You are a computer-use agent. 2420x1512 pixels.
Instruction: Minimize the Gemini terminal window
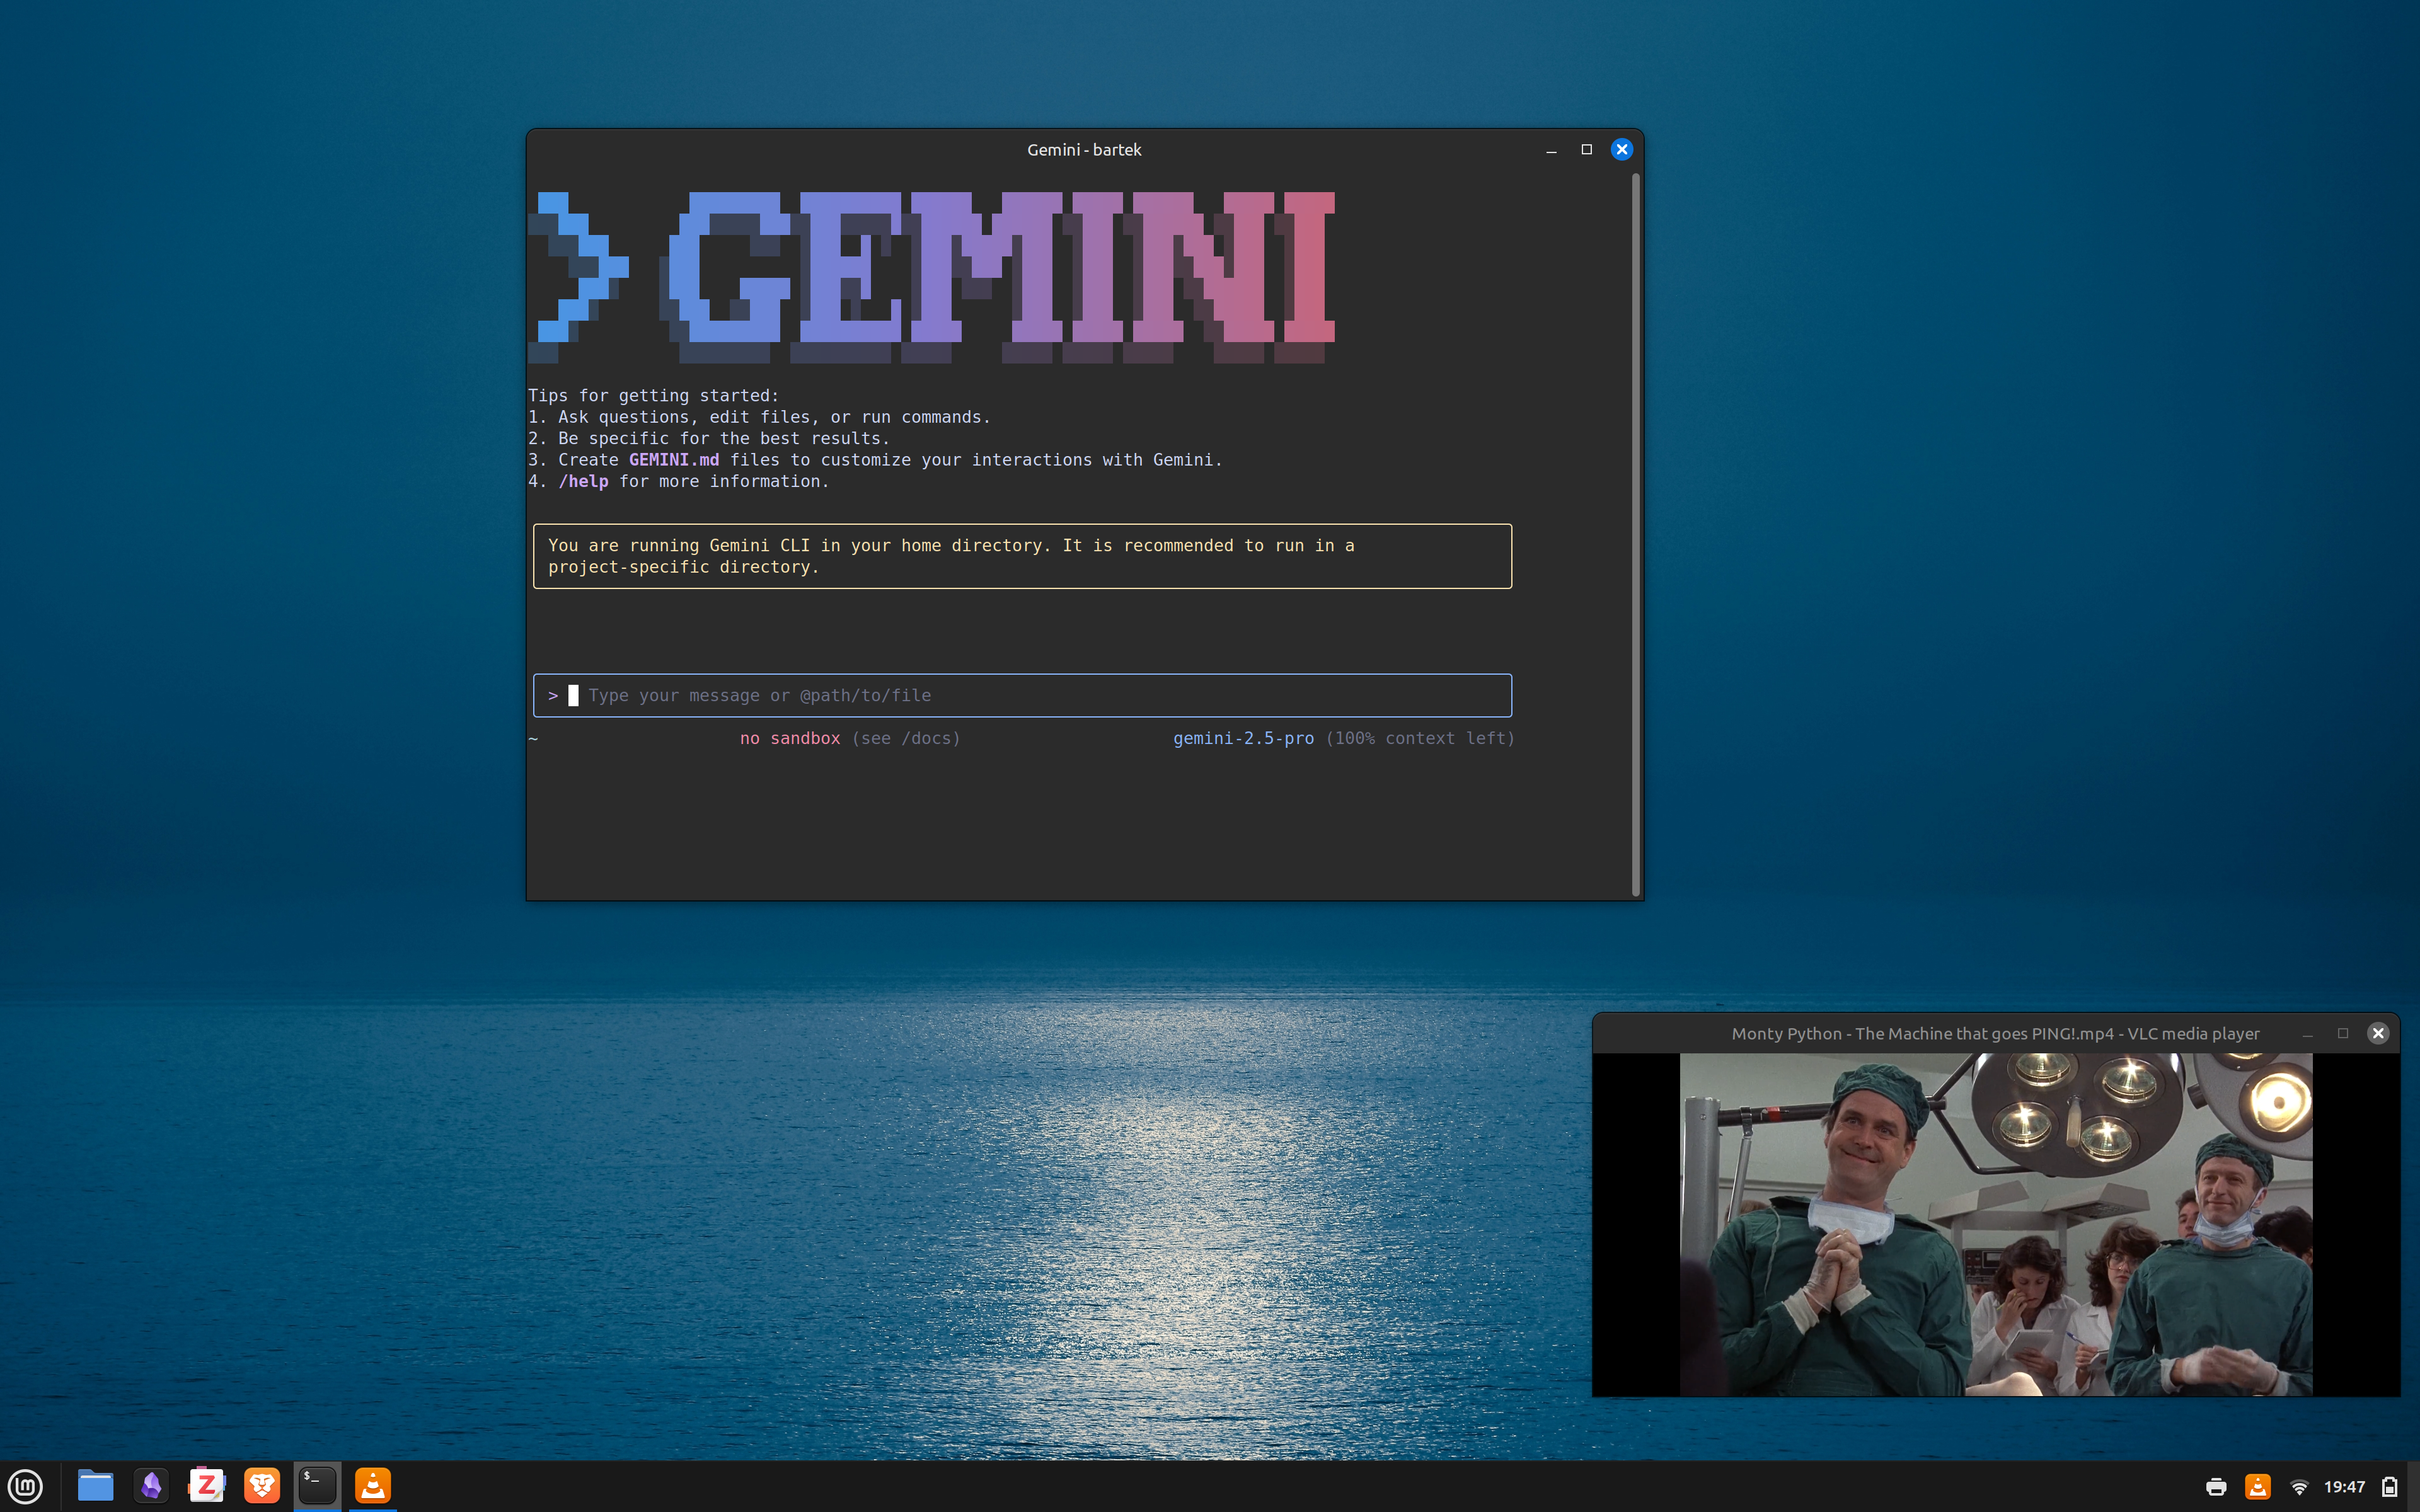coord(1551,149)
